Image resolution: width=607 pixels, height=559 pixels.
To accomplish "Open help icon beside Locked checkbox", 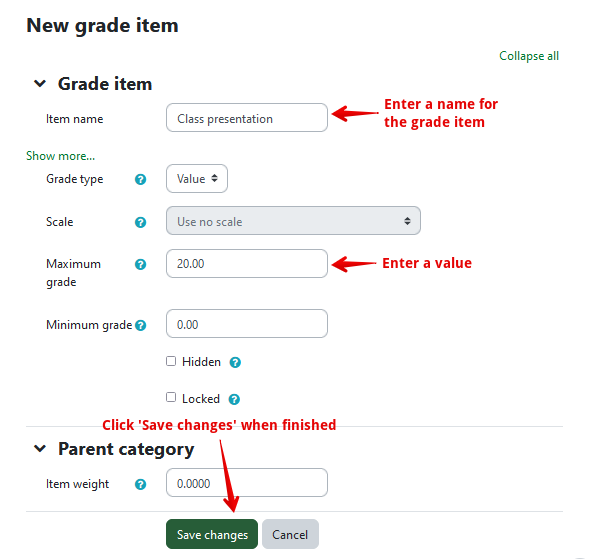I will point(233,398).
